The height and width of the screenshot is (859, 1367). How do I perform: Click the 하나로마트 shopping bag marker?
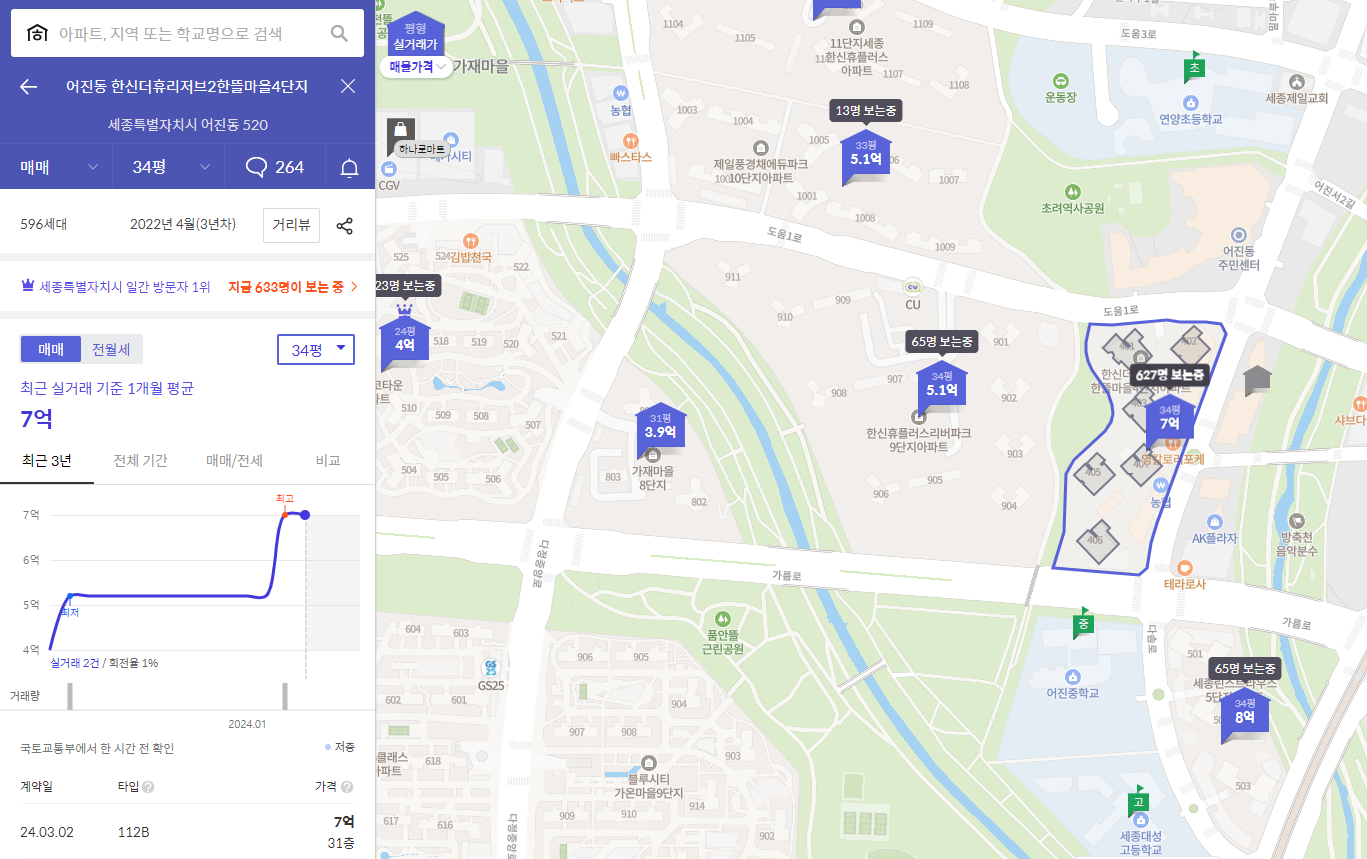tap(400, 132)
